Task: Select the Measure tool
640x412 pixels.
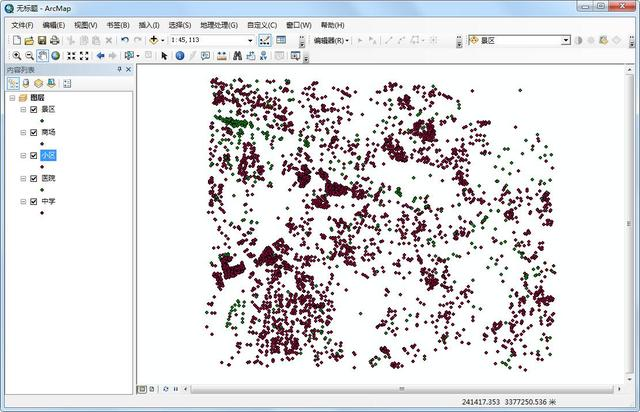Action: [x=222, y=56]
